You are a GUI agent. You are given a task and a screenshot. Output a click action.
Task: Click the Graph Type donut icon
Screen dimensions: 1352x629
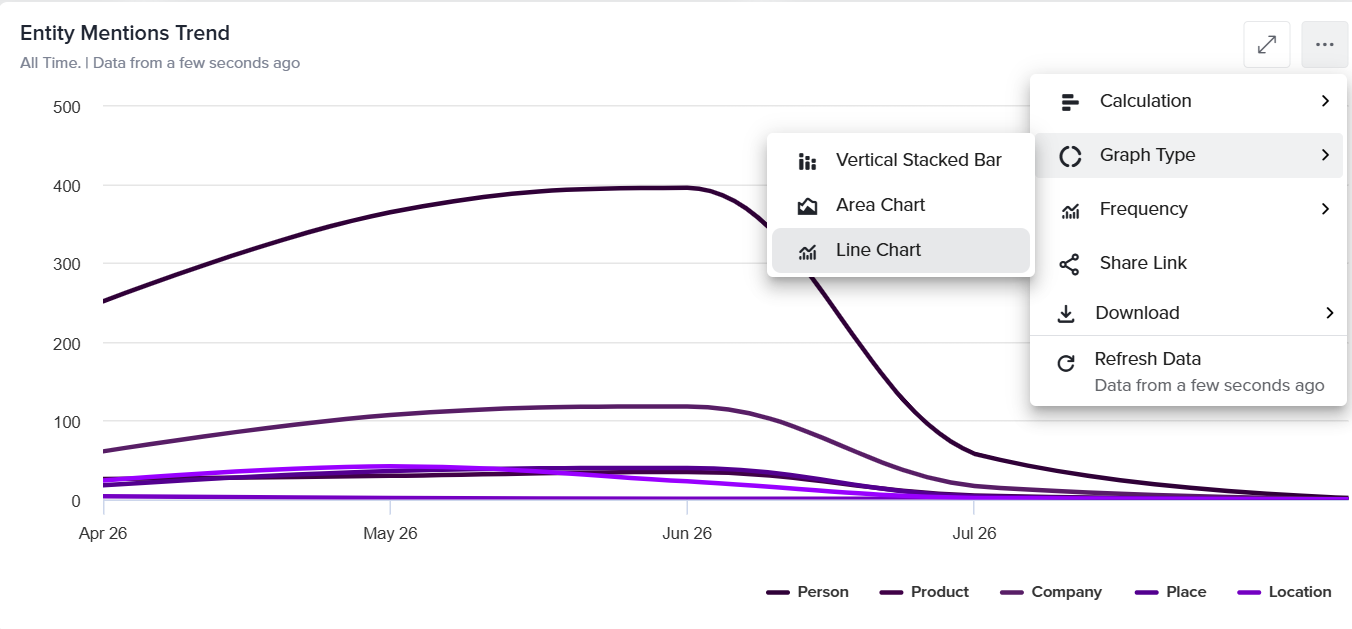(x=1070, y=156)
